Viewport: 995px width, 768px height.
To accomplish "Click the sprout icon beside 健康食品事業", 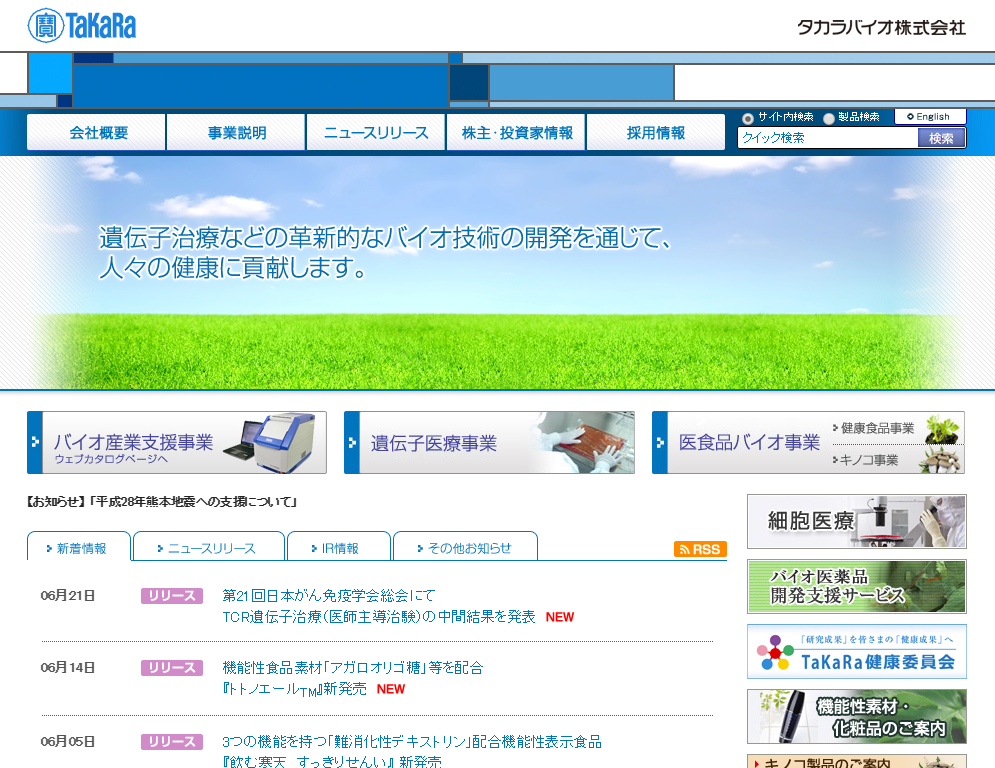I will coord(942,429).
